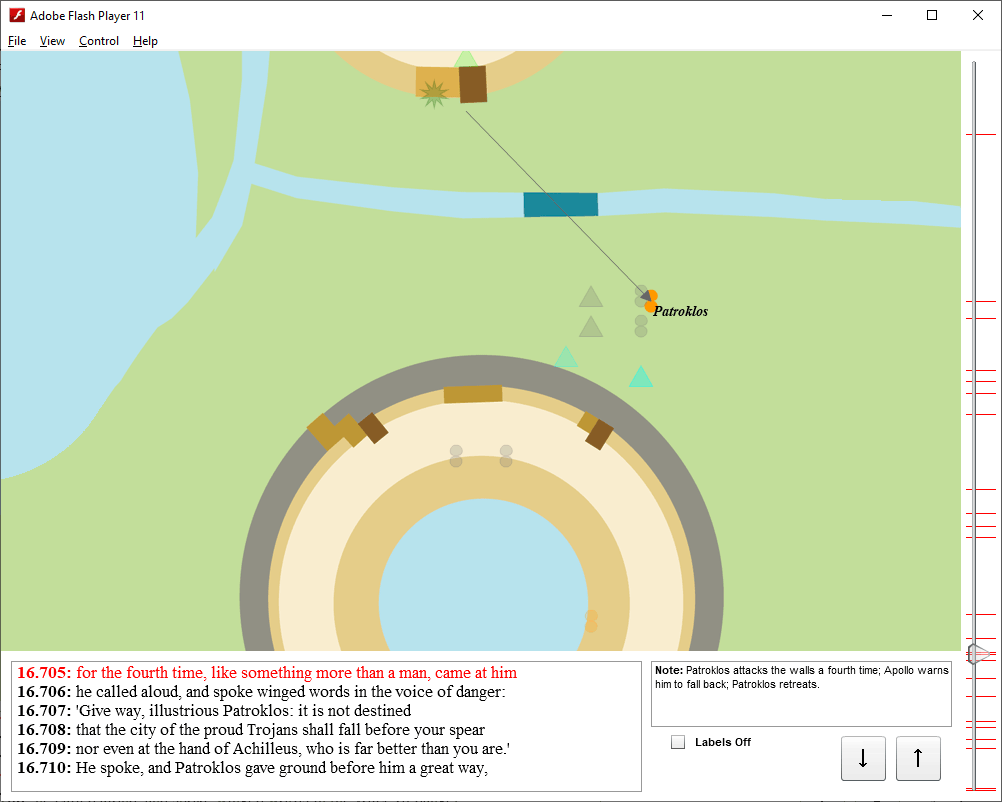Select line 16.710 'He spoke, and Patroklos gave ground'
The image size is (1002, 802).
pos(252,767)
